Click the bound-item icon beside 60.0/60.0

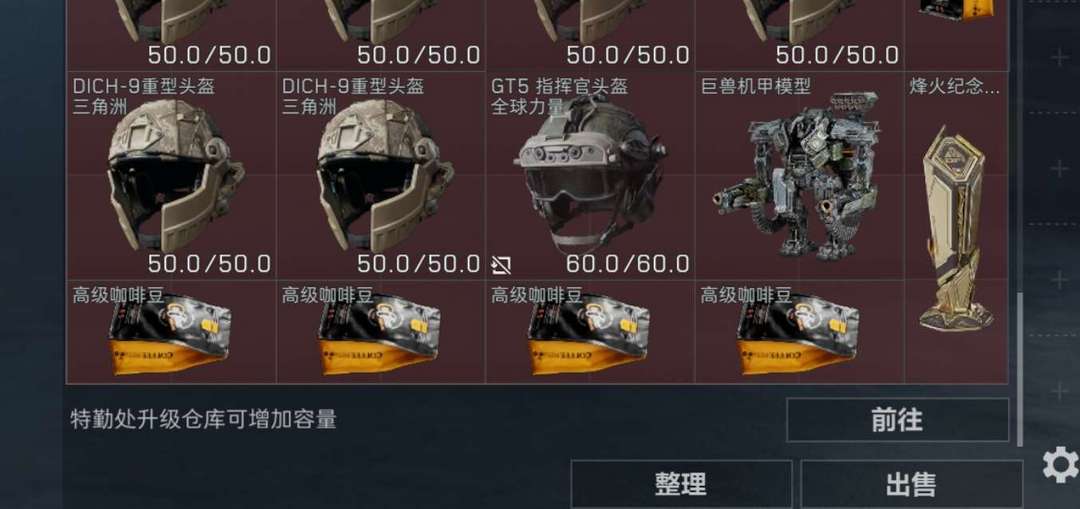(501, 265)
